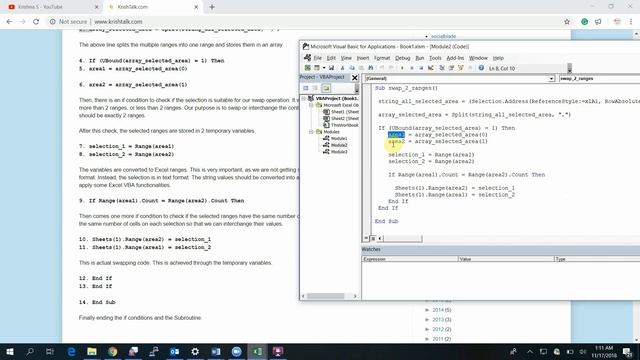Switch to Full Module View in code window
The height and width of the screenshot is (360, 640).
click(x=373, y=238)
